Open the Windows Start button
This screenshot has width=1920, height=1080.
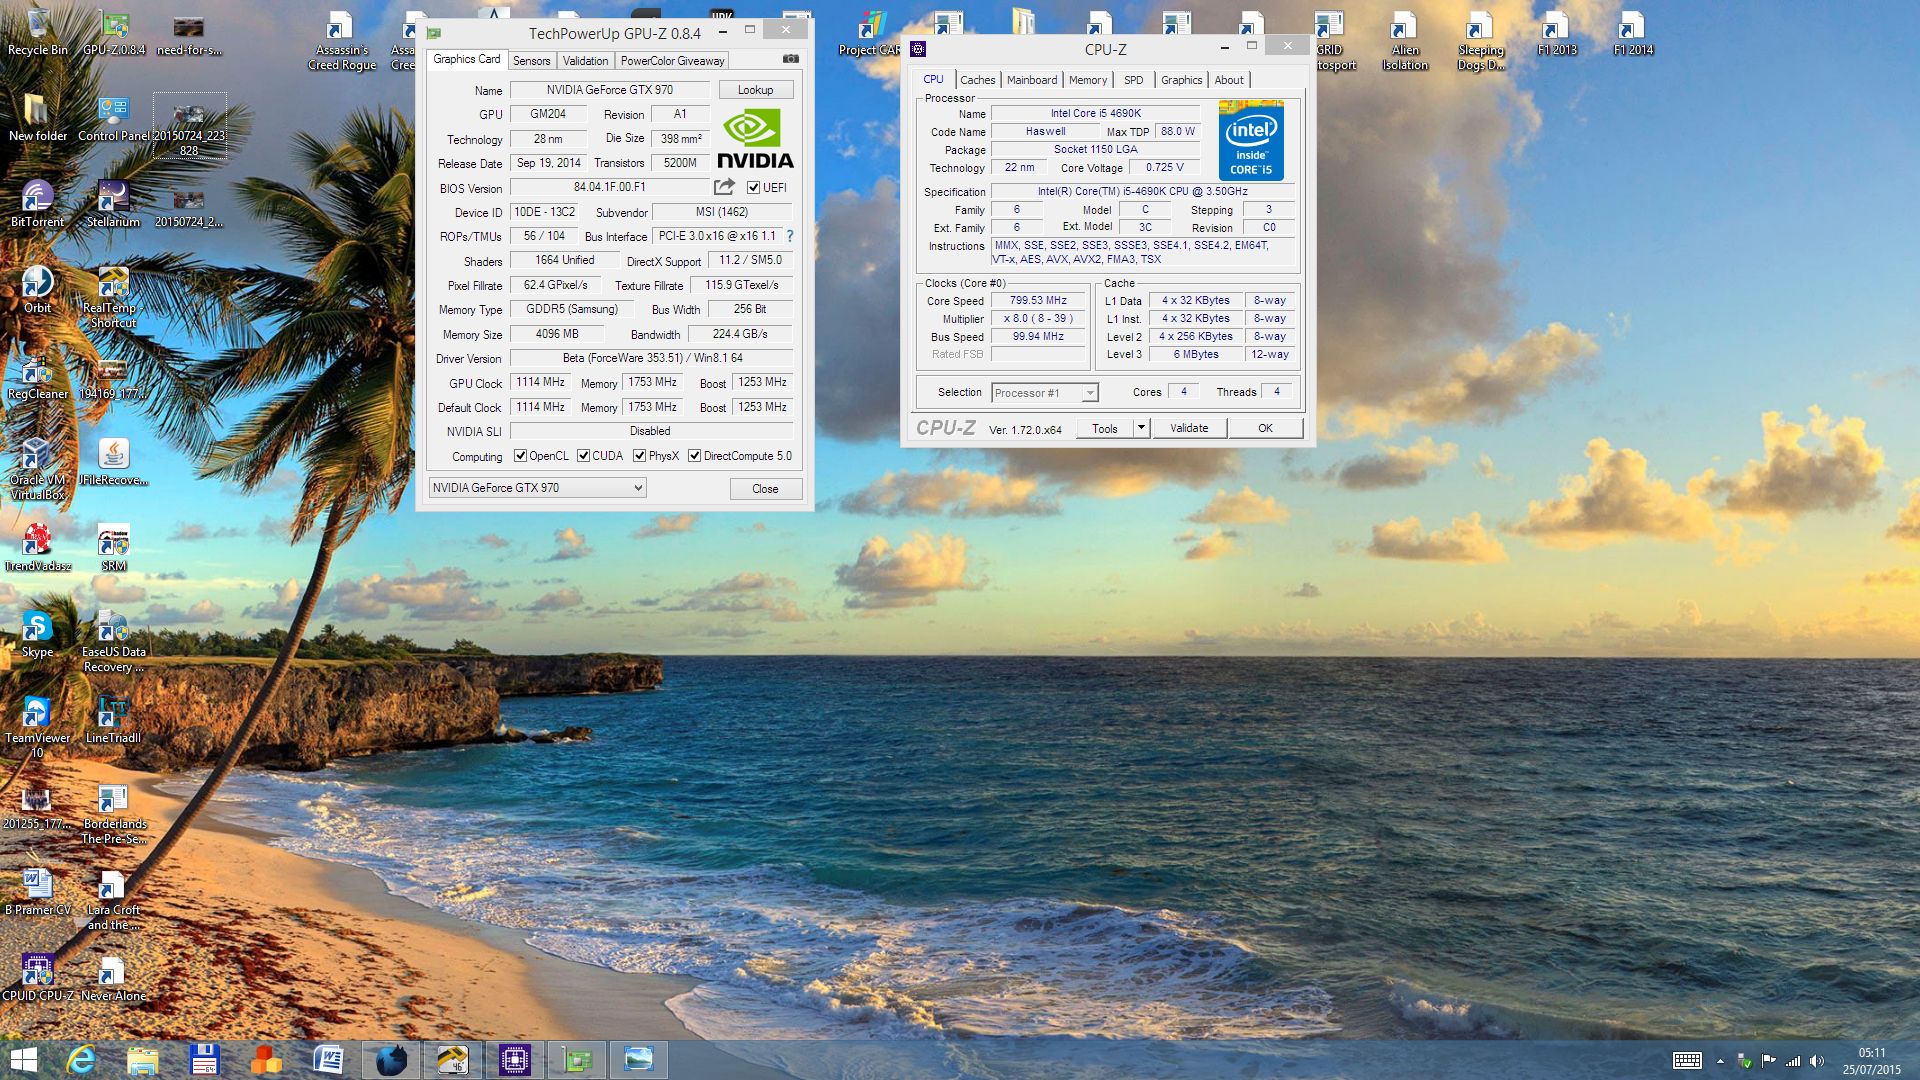point(23,1060)
